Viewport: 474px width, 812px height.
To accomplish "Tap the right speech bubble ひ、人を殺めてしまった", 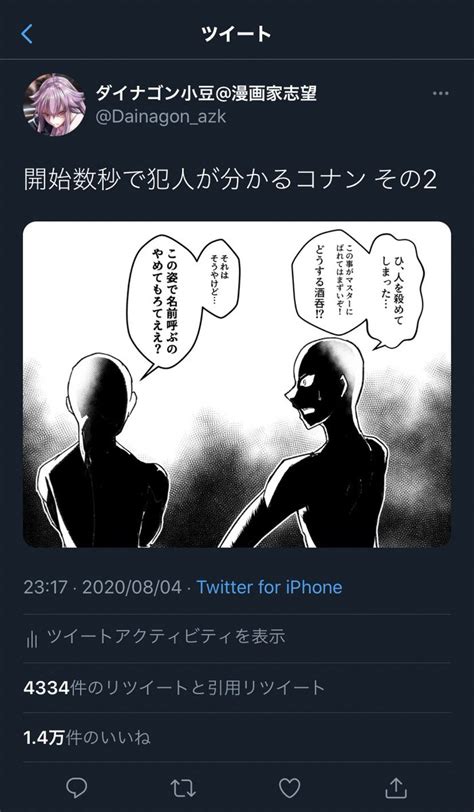I will point(394,290).
